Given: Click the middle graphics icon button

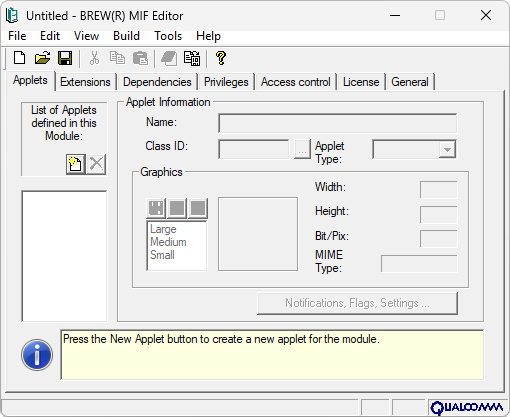Looking at the screenshot, I should (177, 208).
